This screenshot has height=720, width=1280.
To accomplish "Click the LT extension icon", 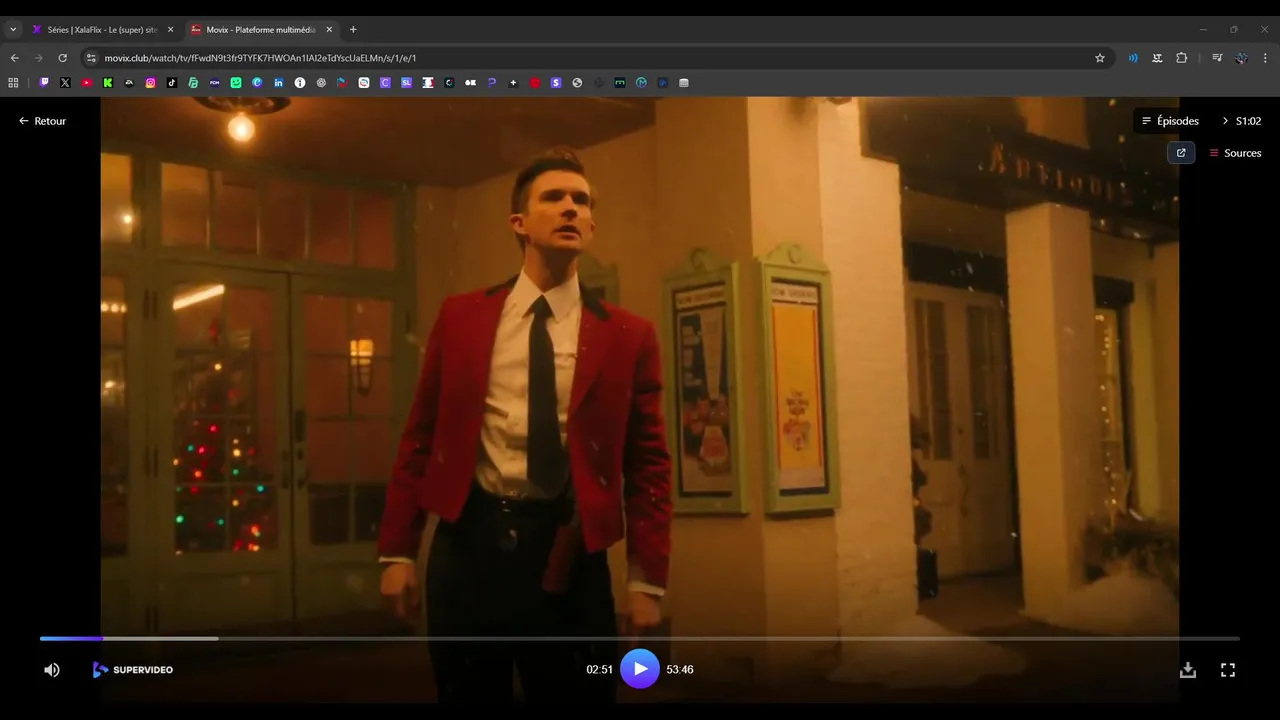I will [x=1157, y=58].
